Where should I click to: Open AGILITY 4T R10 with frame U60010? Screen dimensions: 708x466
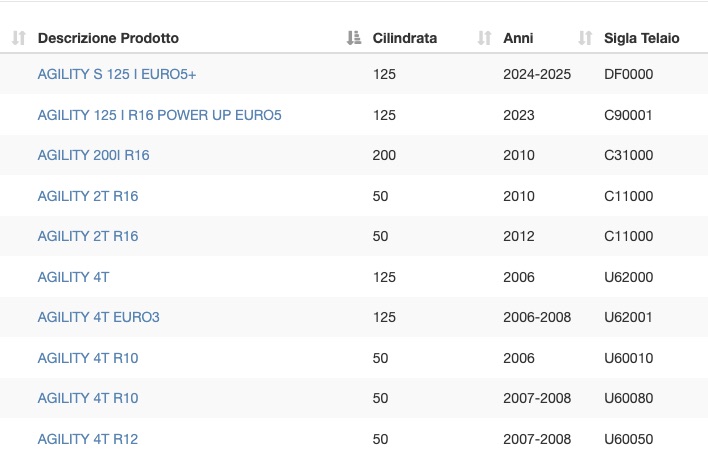tap(88, 358)
